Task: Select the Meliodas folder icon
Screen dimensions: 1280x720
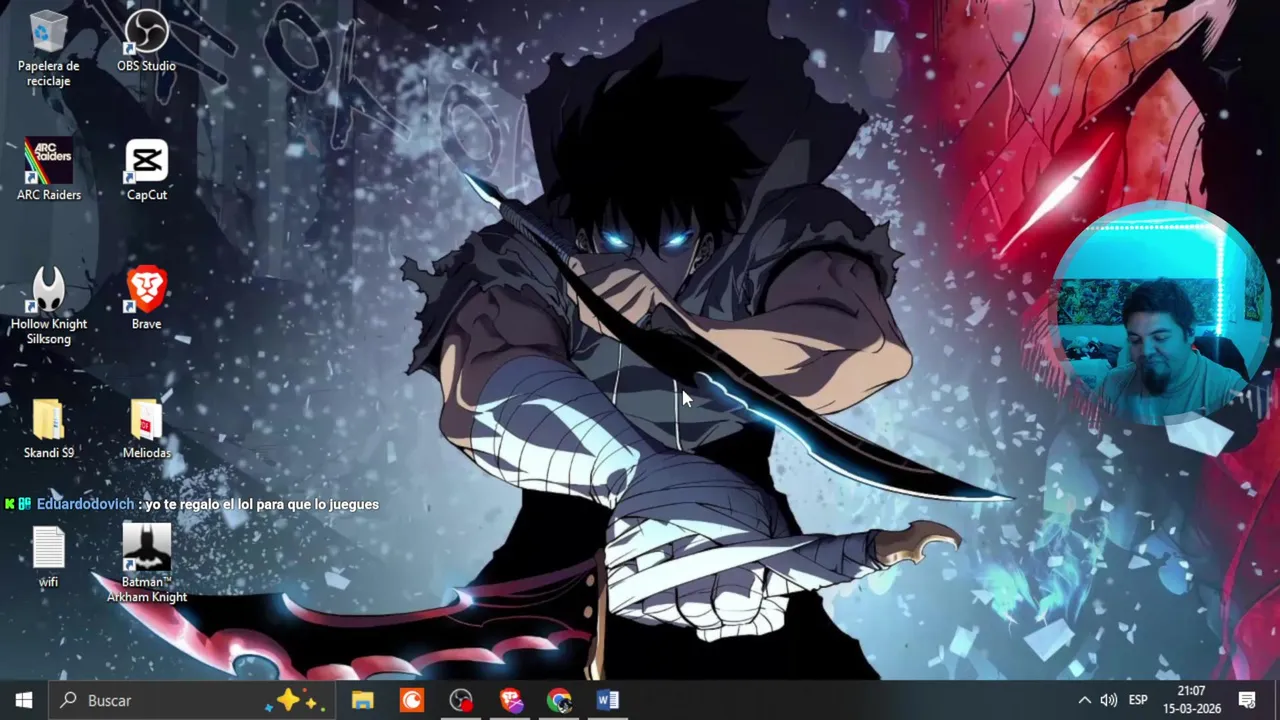Action: pyautogui.click(x=146, y=428)
